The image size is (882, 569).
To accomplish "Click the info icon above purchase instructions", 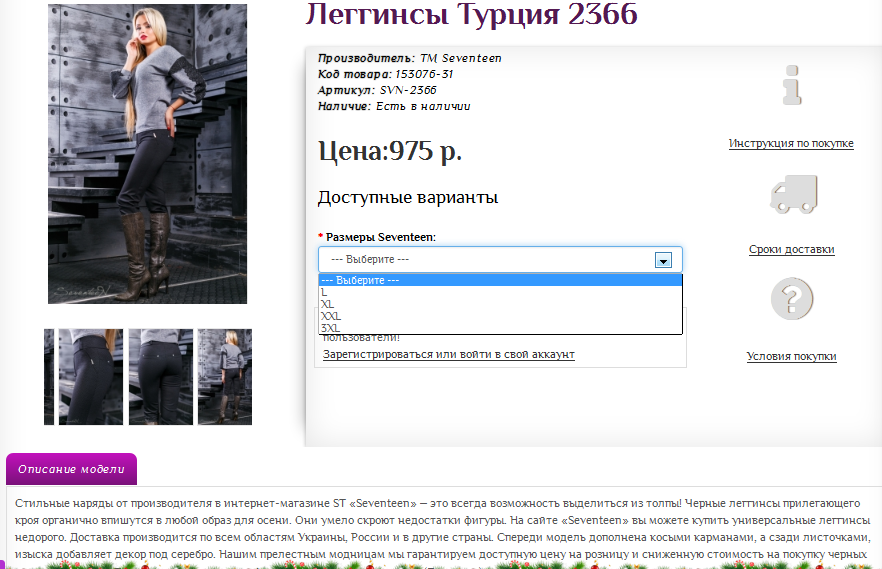I will pos(792,85).
